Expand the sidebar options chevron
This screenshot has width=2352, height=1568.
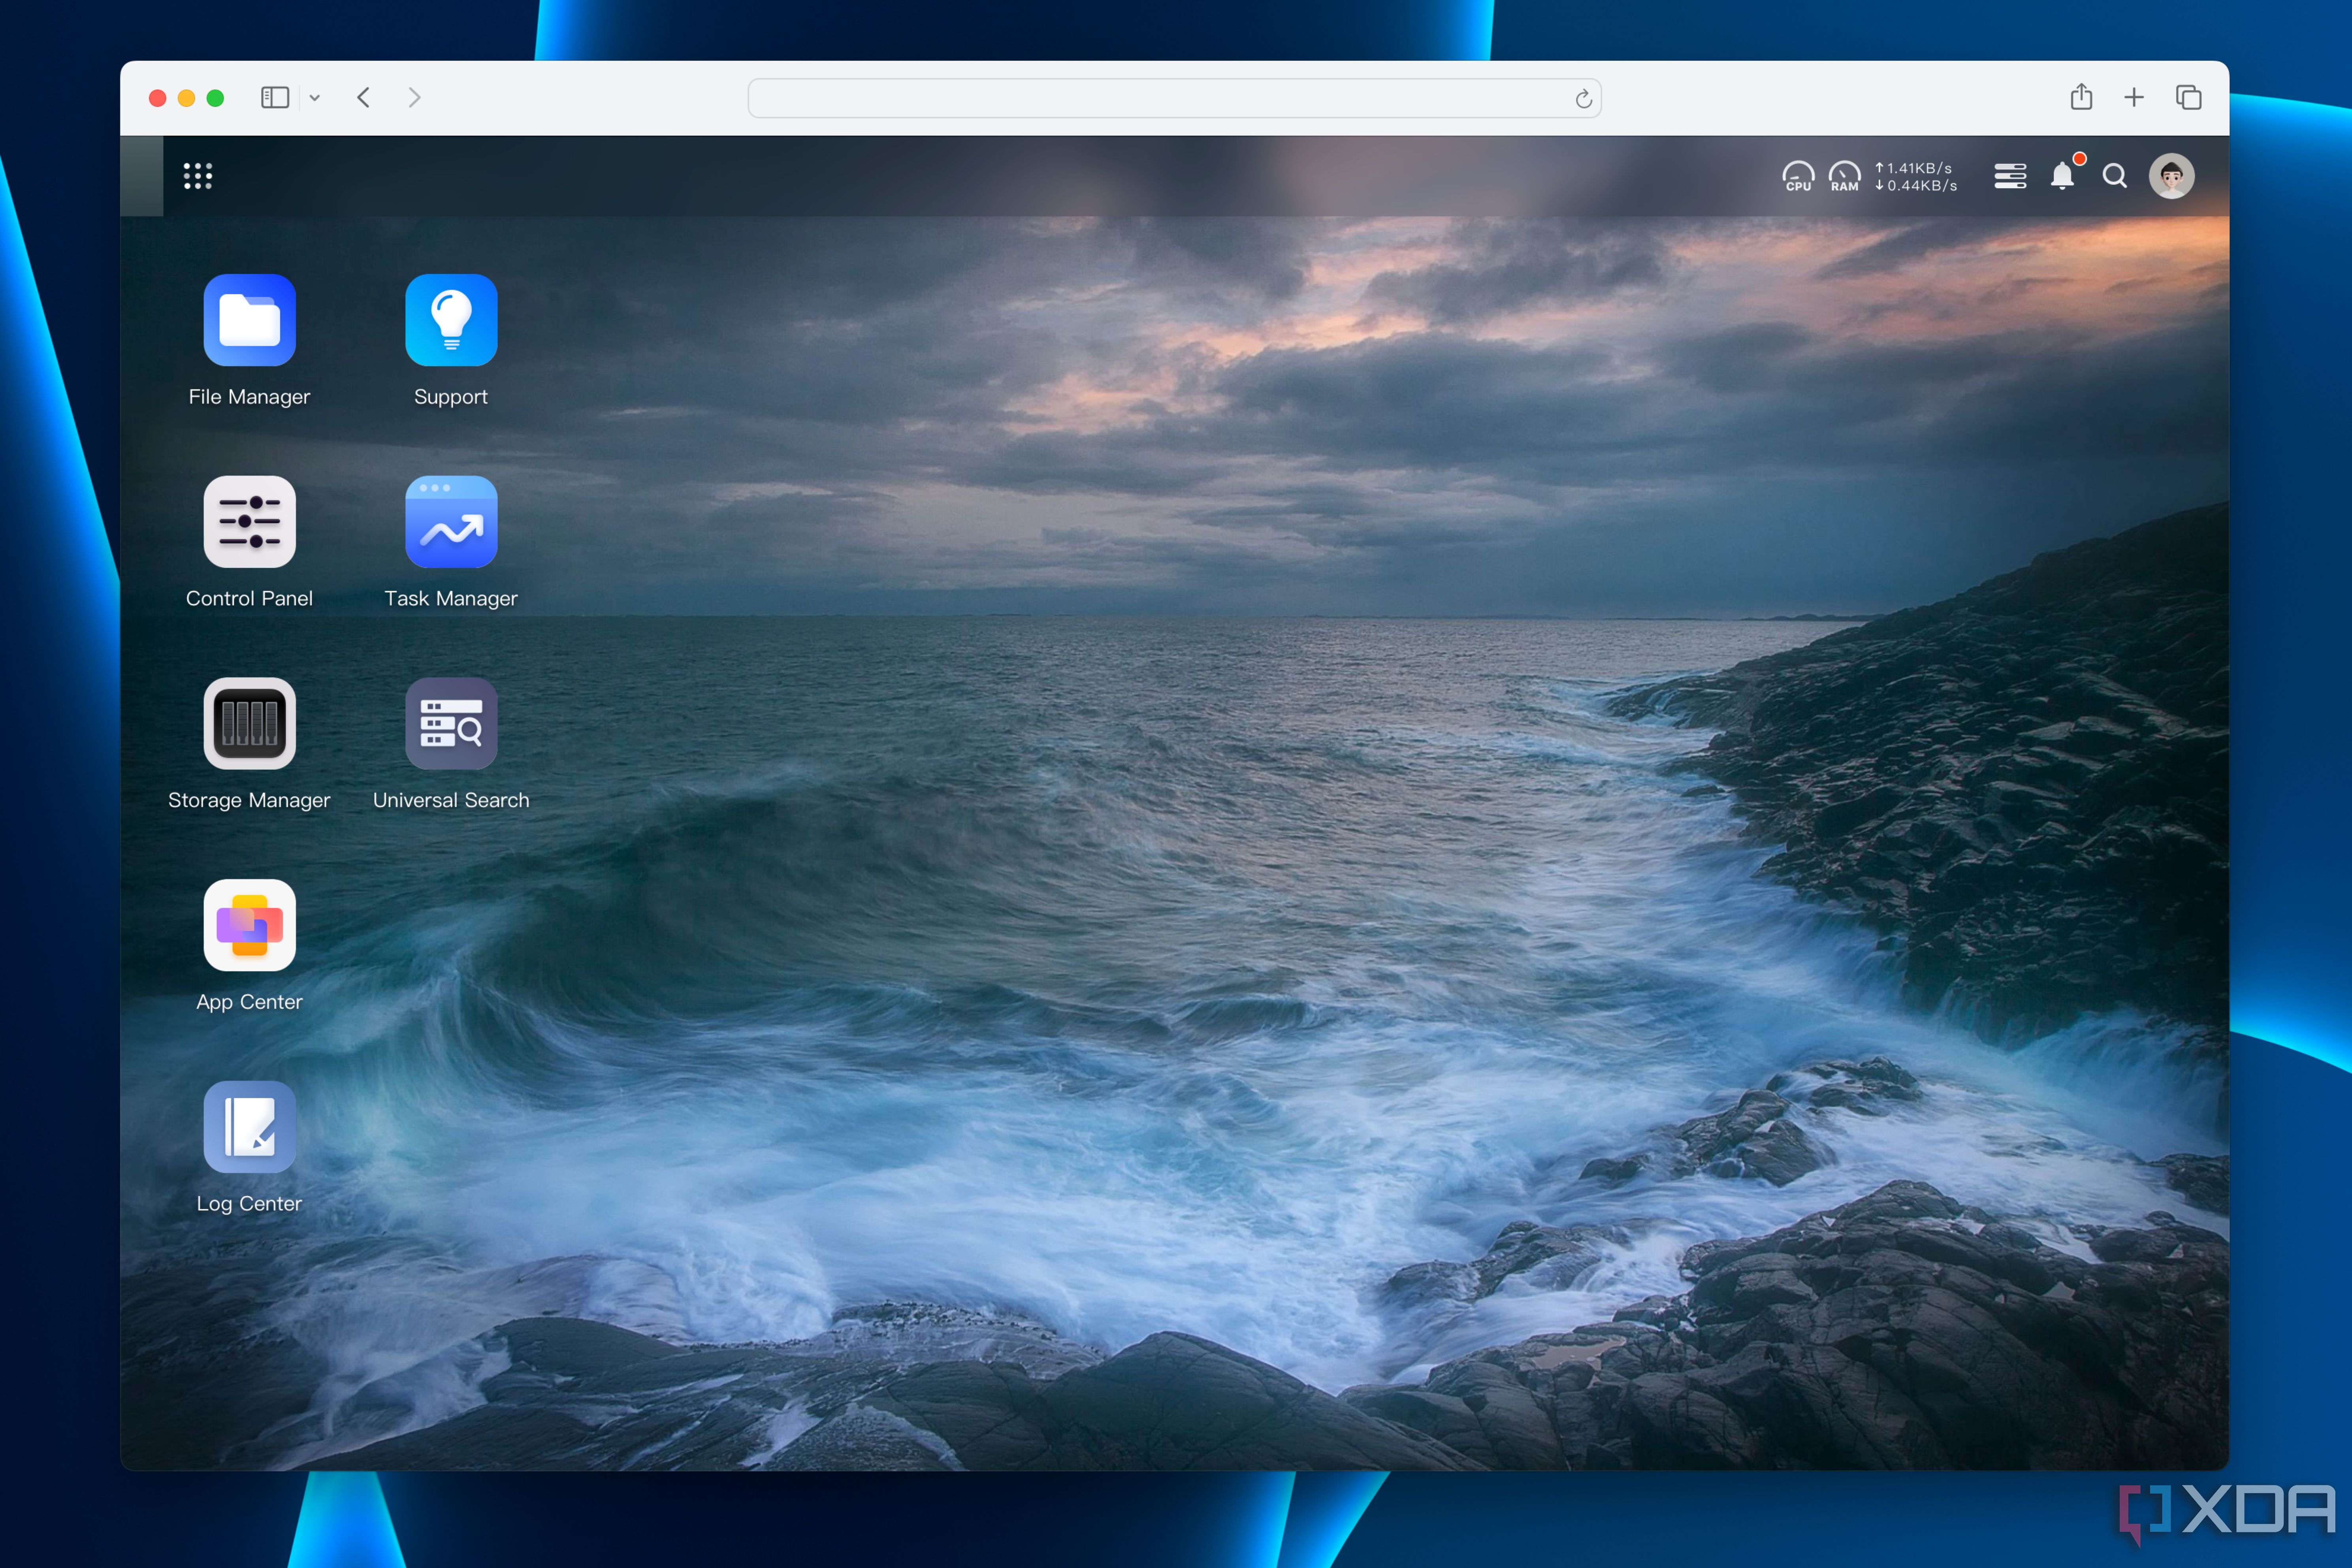click(314, 97)
